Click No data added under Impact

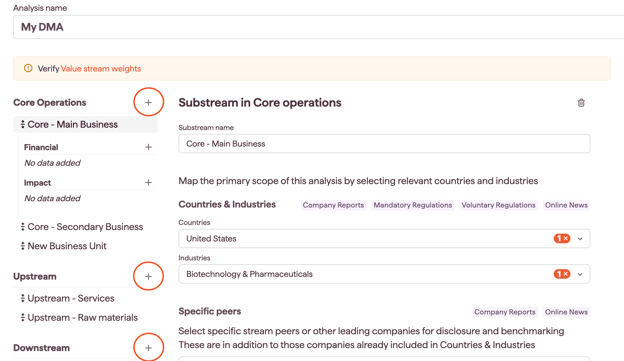click(53, 198)
